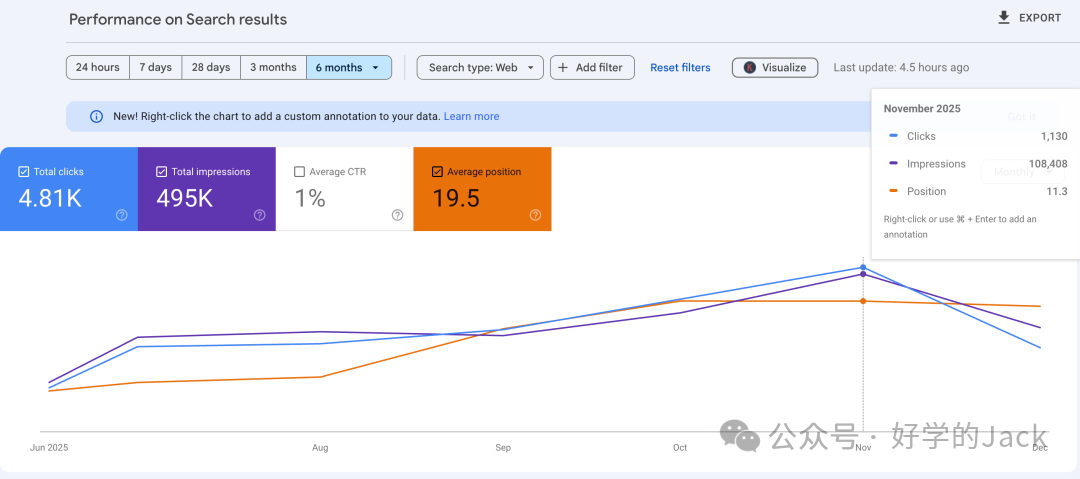
Task: Click the November position data point on chart
Action: point(863,301)
